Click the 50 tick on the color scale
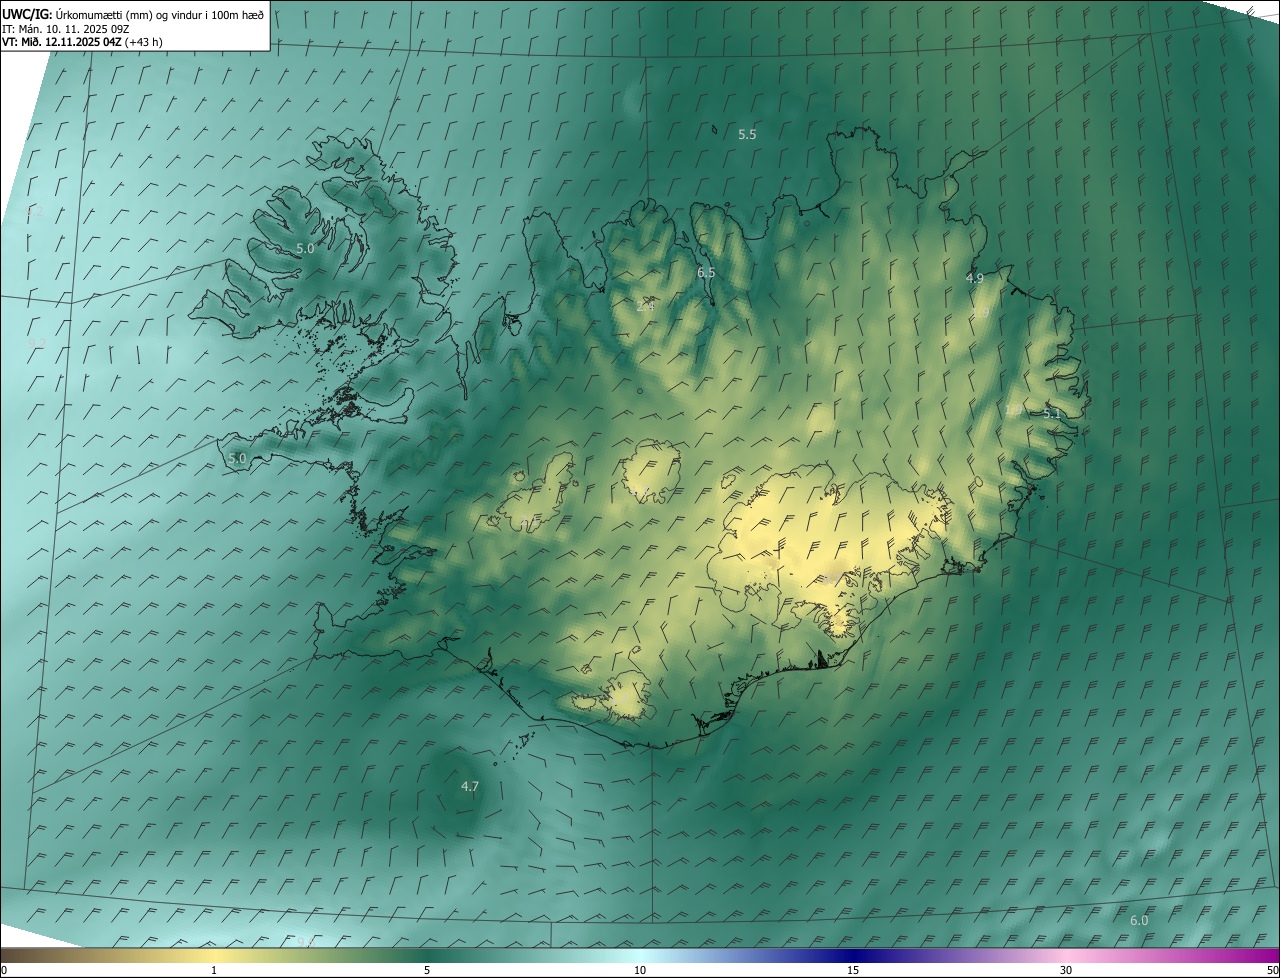 [1272, 970]
